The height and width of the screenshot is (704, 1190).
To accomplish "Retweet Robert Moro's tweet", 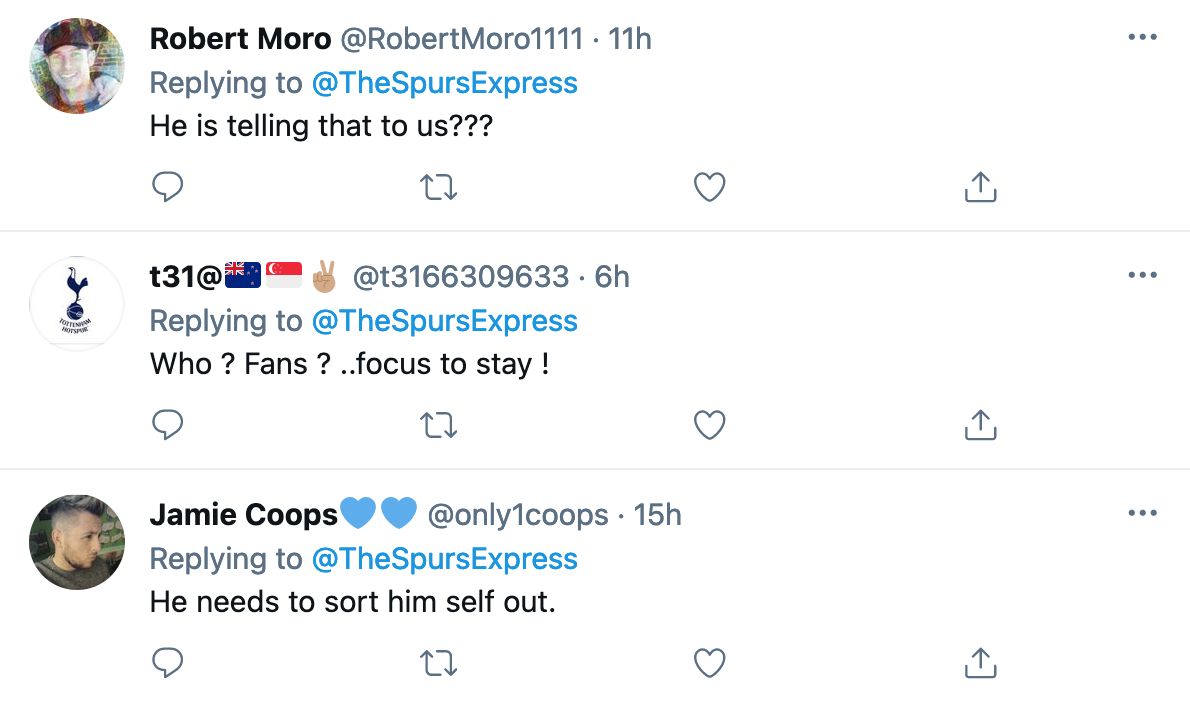I will point(439,187).
